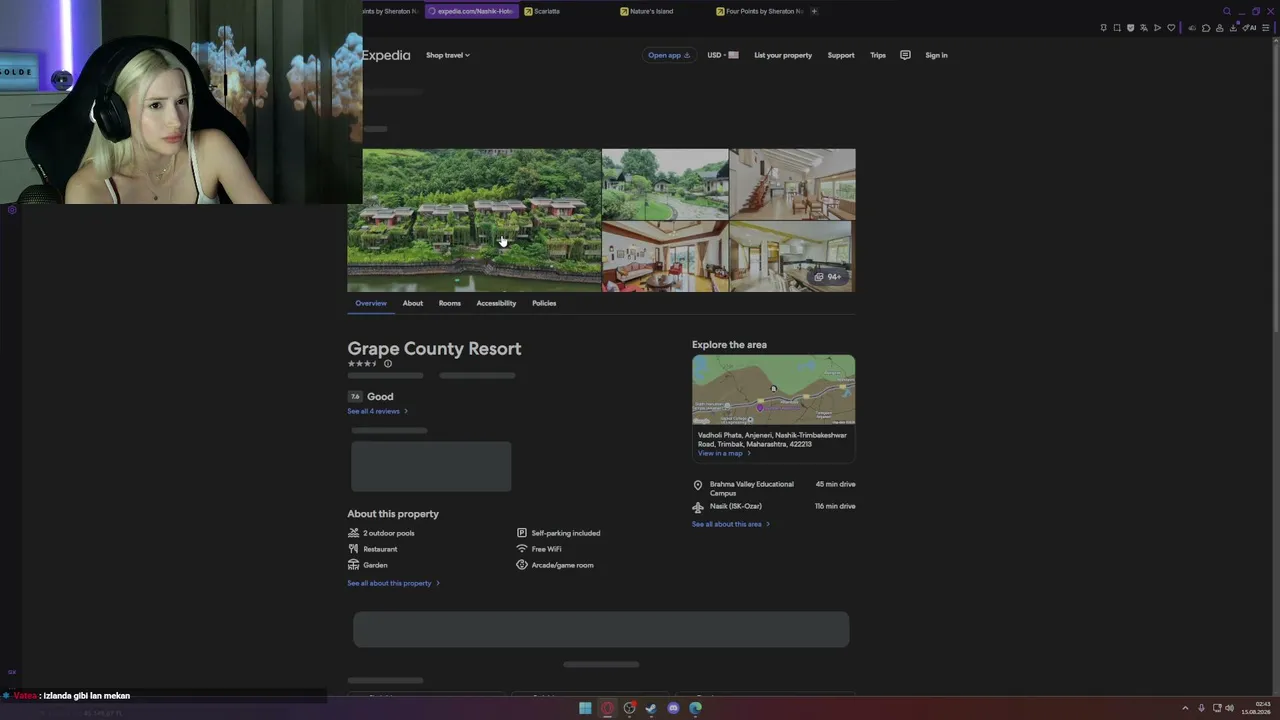This screenshot has height=720, width=1280.
Task: Open the browser easy setup menu icon
Action: 1265,28
